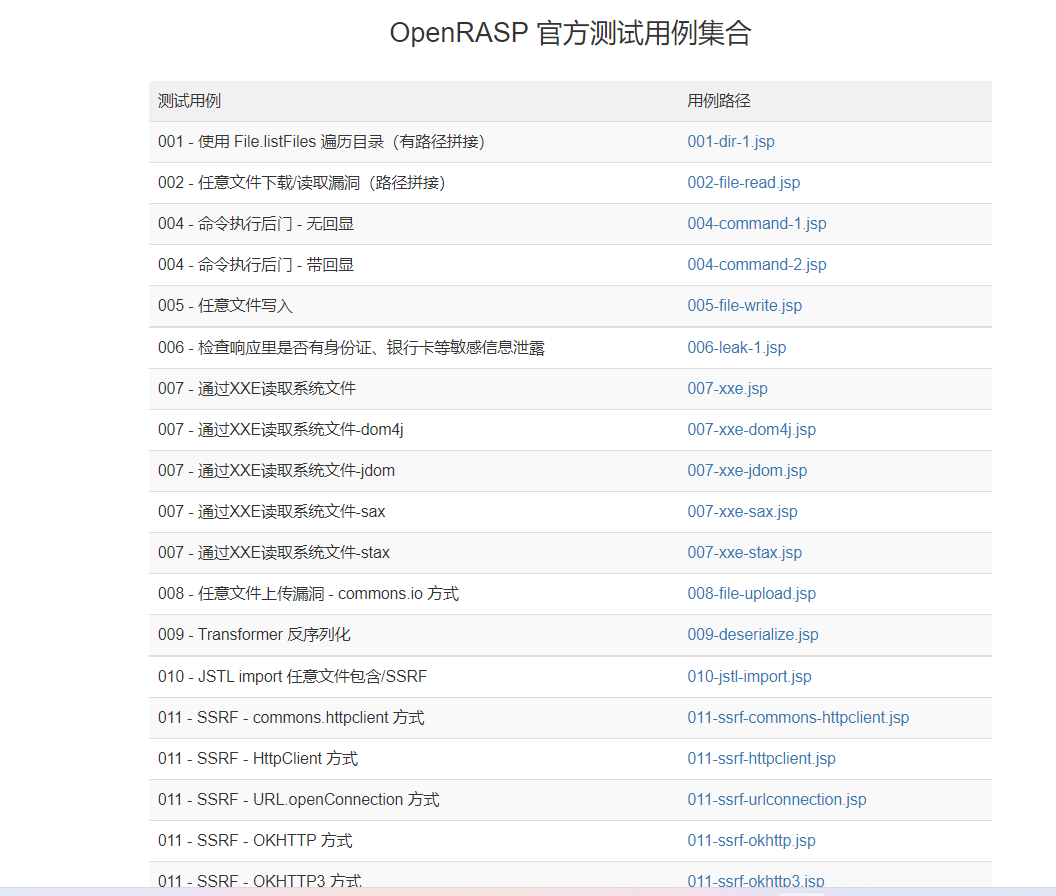Screen dimensions: 1056x896
Task: Open the 010-jstl-import.jsp link
Action: coord(749,677)
